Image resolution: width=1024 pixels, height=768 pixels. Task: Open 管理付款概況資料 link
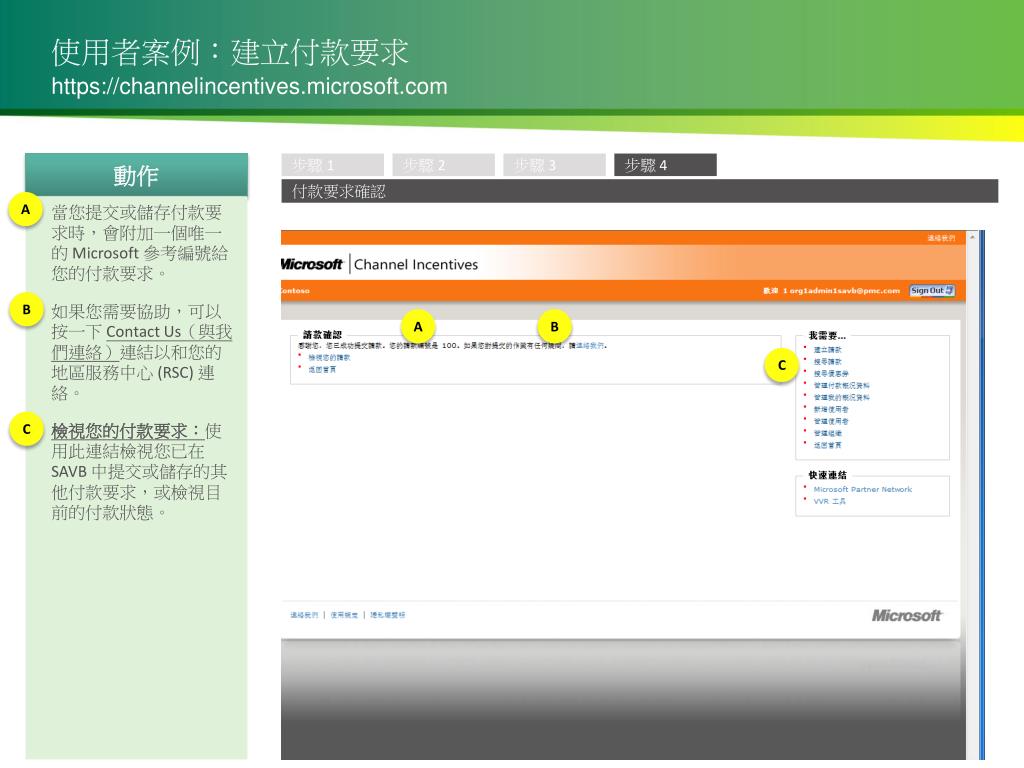tap(841, 385)
